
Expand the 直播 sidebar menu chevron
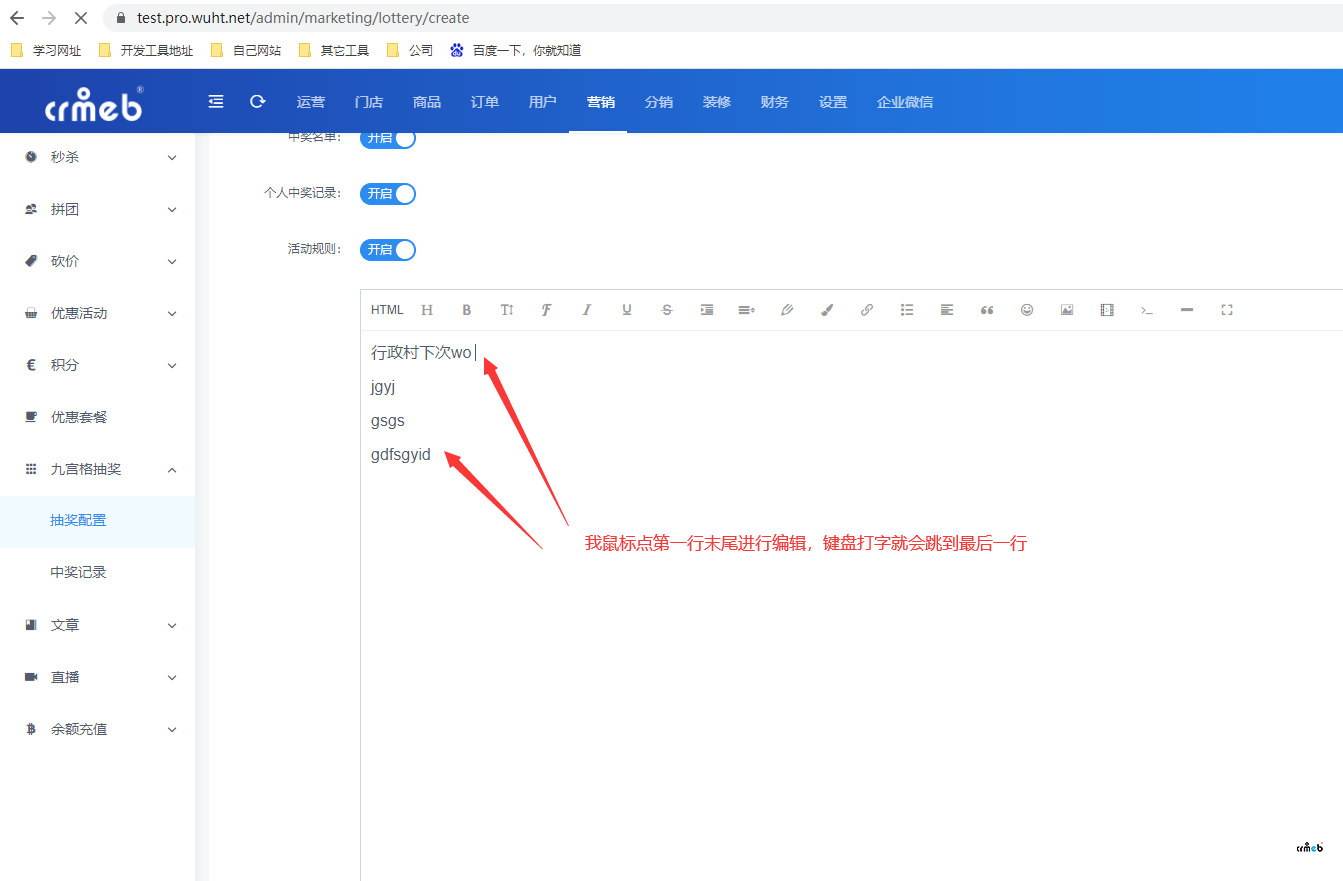(x=172, y=678)
